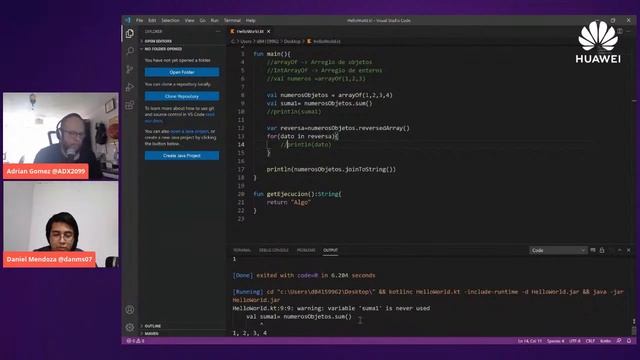This screenshot has height=360, width=640.
Task: Click the reversedArray code line
Action: [338, 128]
